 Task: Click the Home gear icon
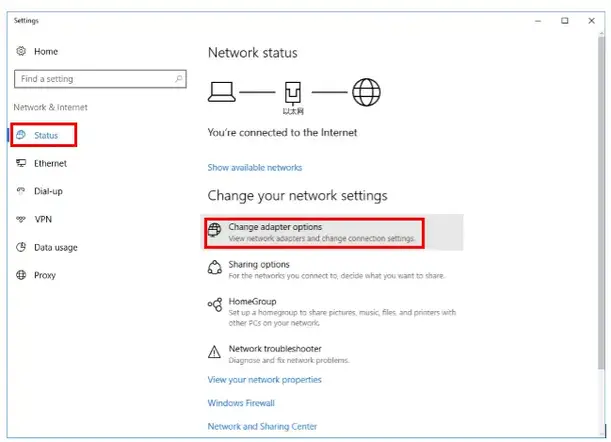click(x=21, y=51)
